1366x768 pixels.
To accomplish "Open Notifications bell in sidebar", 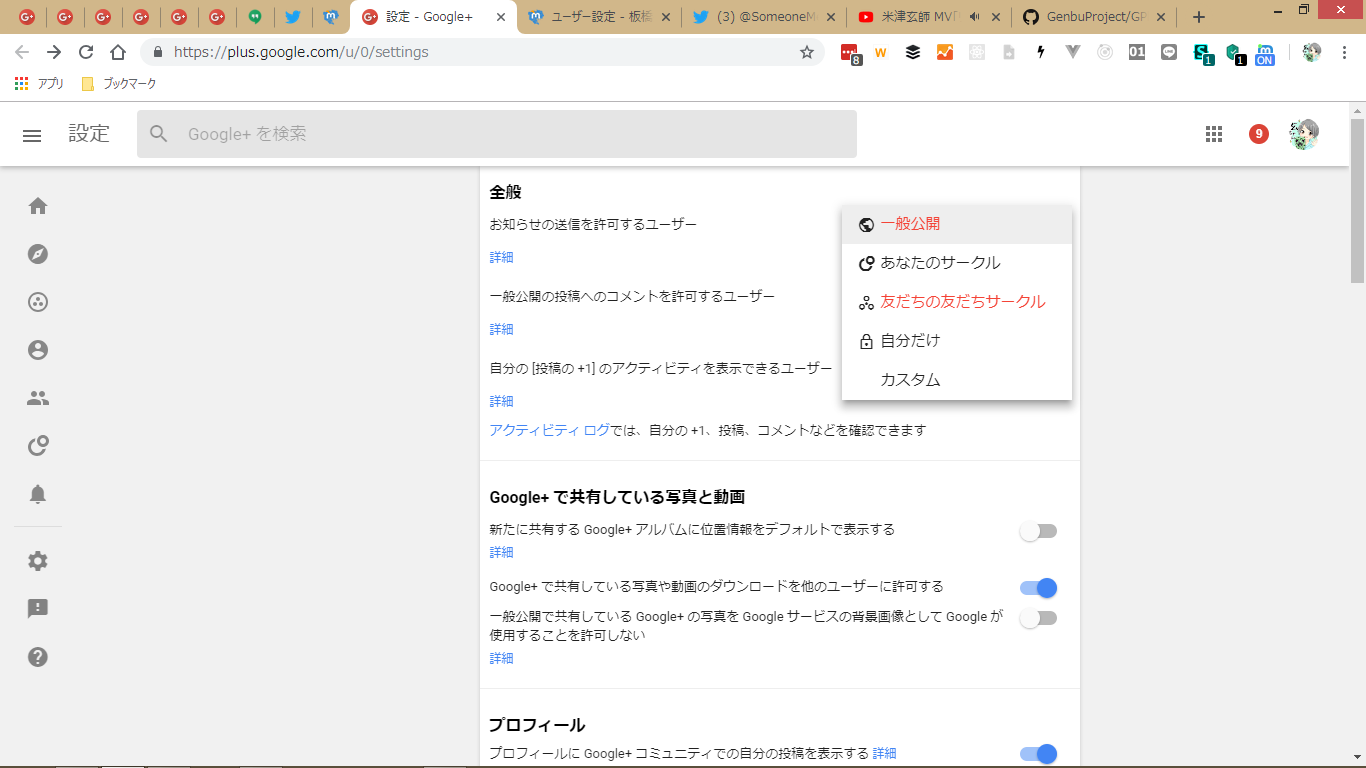I will (x=38, y=494).
